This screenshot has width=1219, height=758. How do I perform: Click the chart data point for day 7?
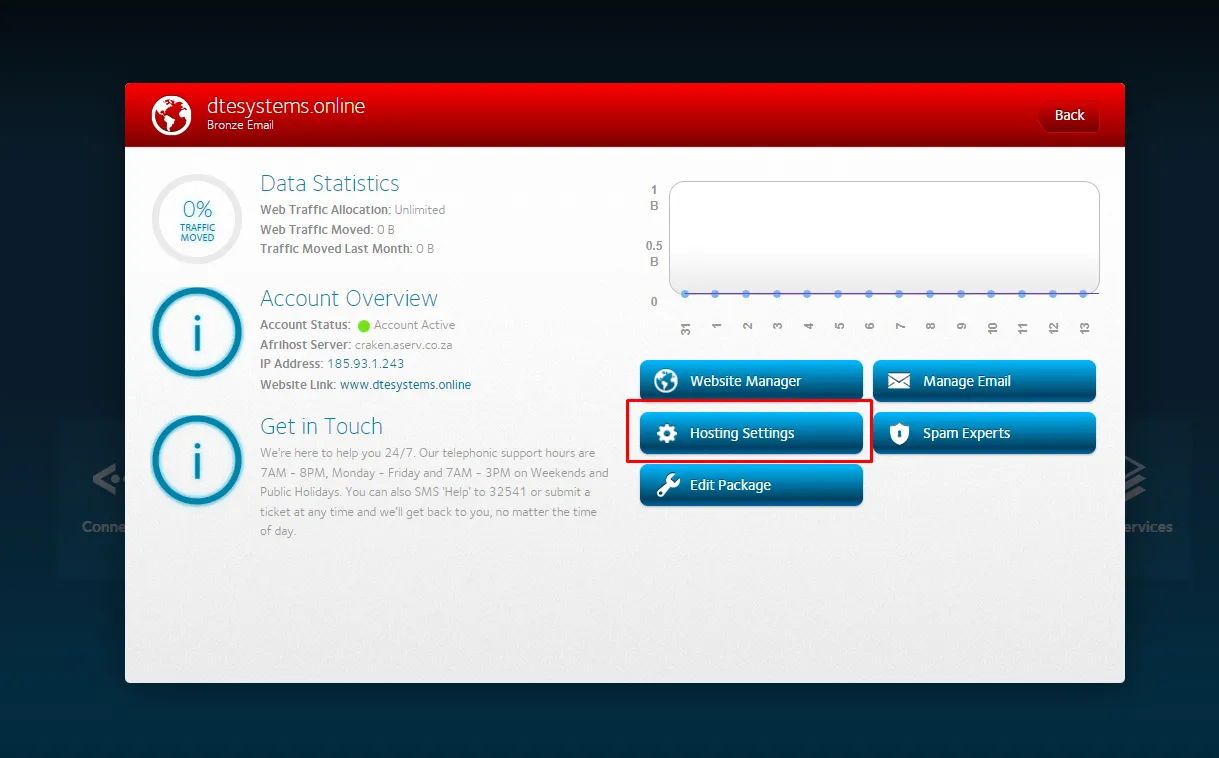pyautogui.click(x=899, y=293)
